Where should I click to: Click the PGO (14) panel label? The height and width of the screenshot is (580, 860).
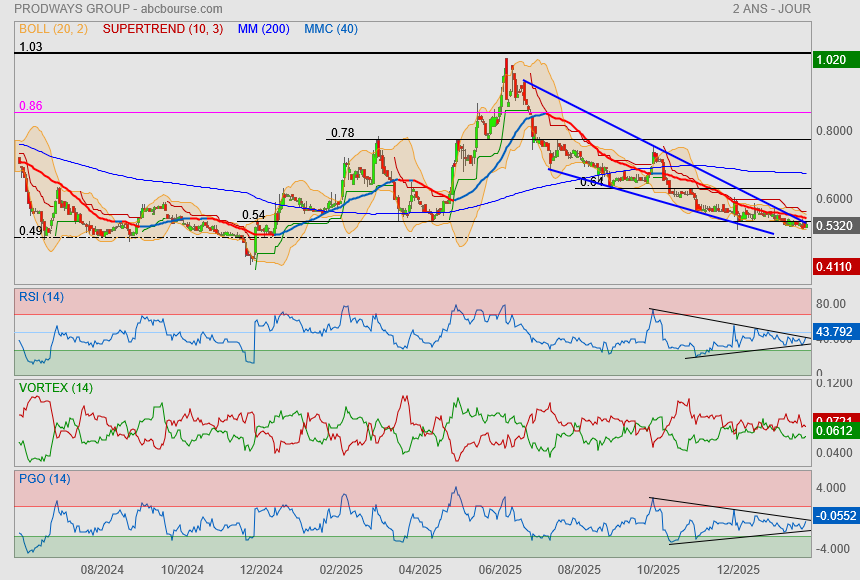tap(42, 478)
